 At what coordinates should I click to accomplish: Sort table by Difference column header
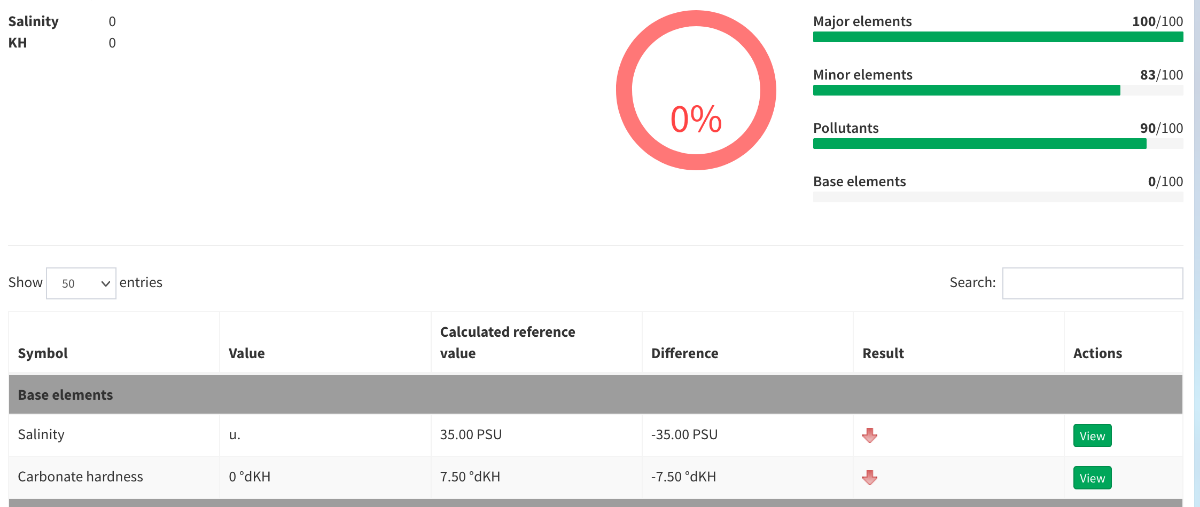pyautogui.click(x=684, y=353)
